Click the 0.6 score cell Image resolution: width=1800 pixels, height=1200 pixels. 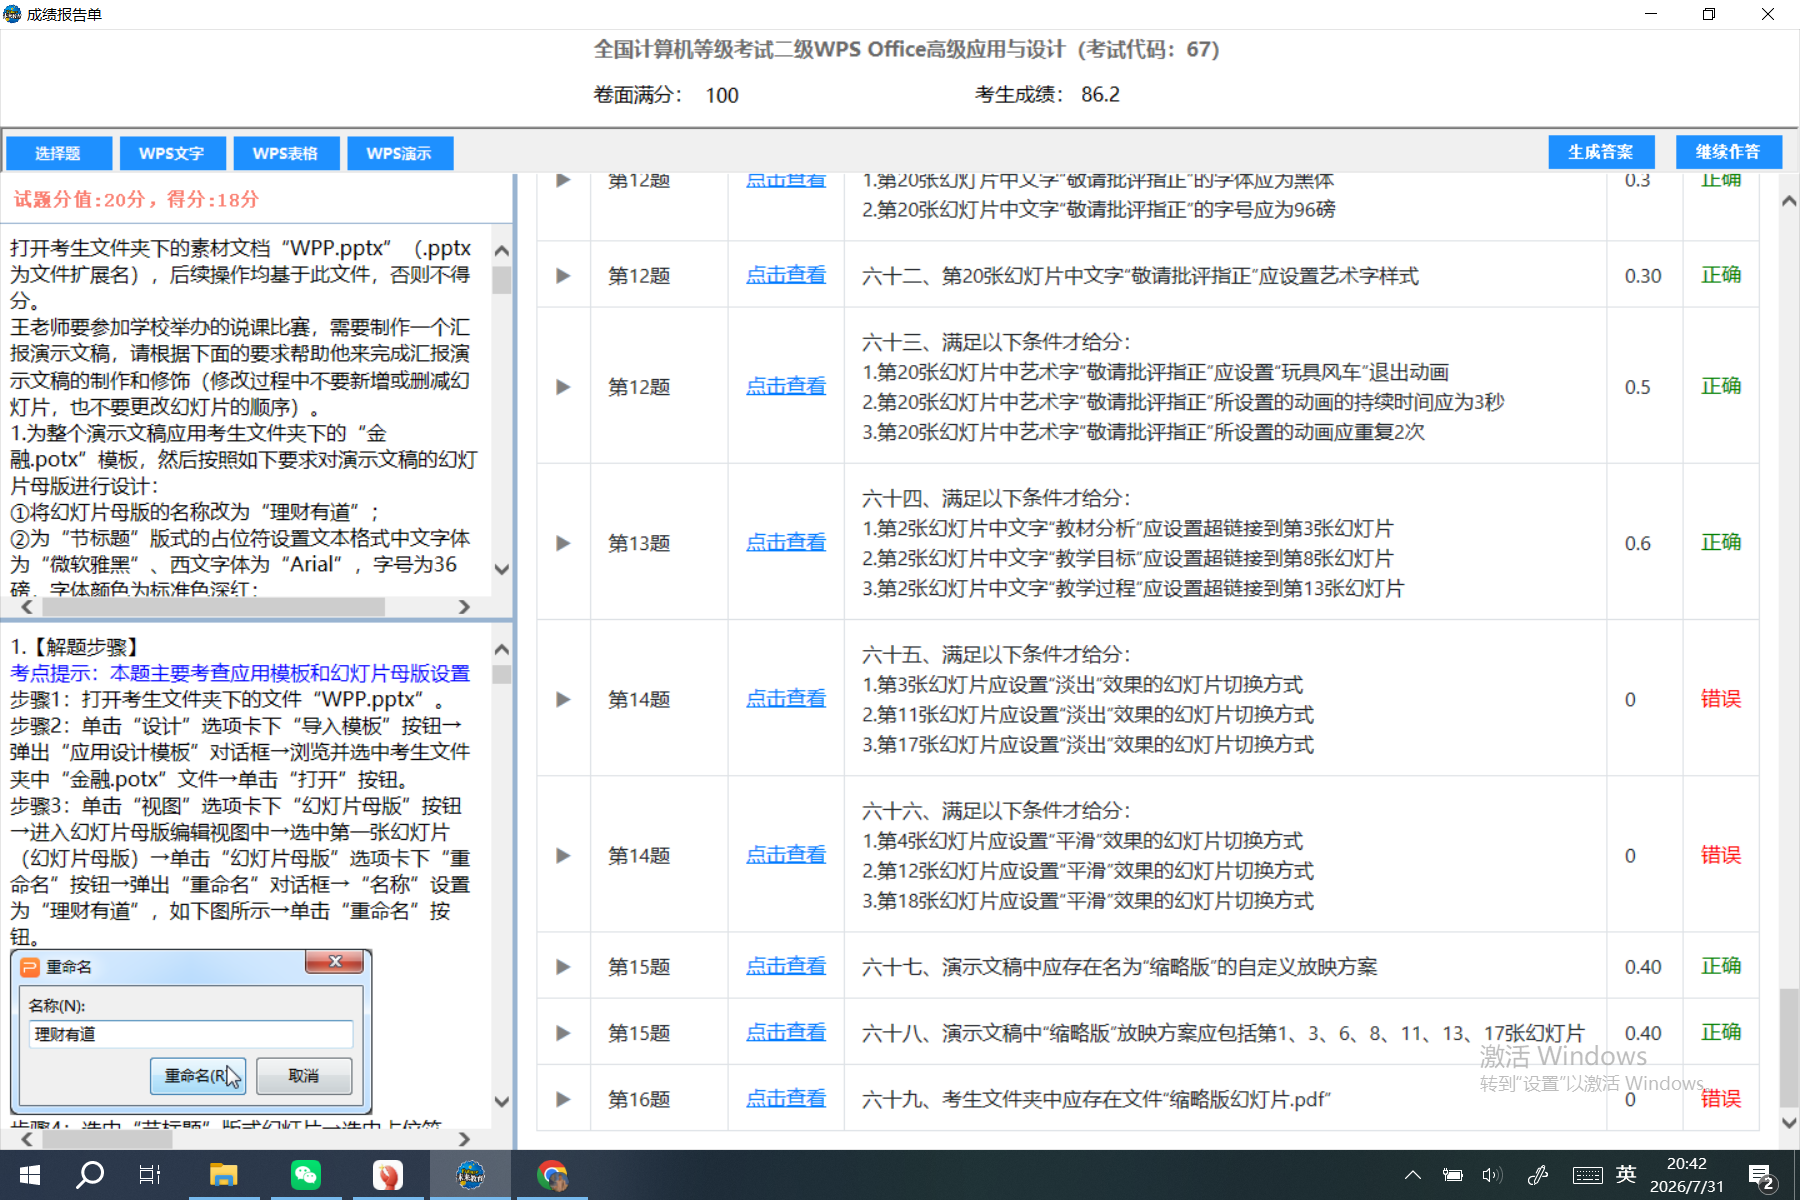tap(1637, 543)
